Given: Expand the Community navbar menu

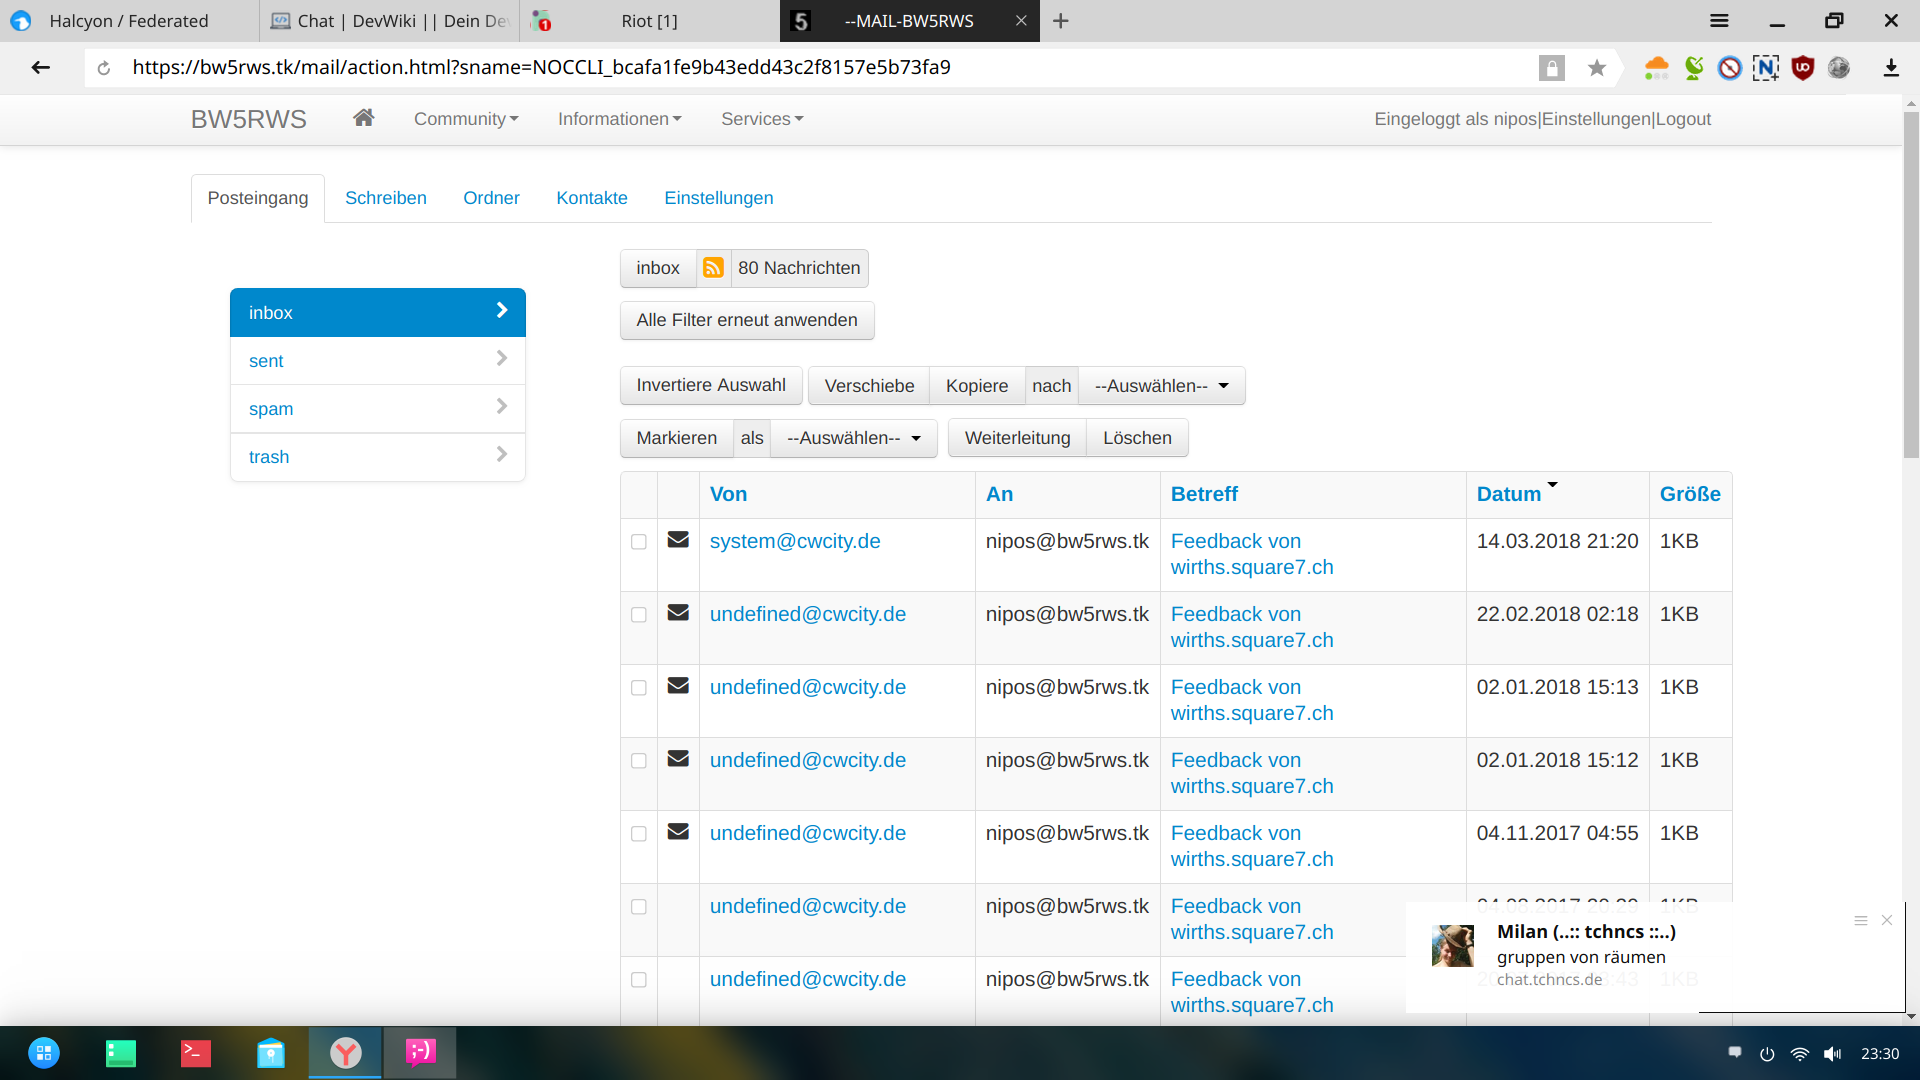Looking at the screenshot, I should click(x=466, y=119).
